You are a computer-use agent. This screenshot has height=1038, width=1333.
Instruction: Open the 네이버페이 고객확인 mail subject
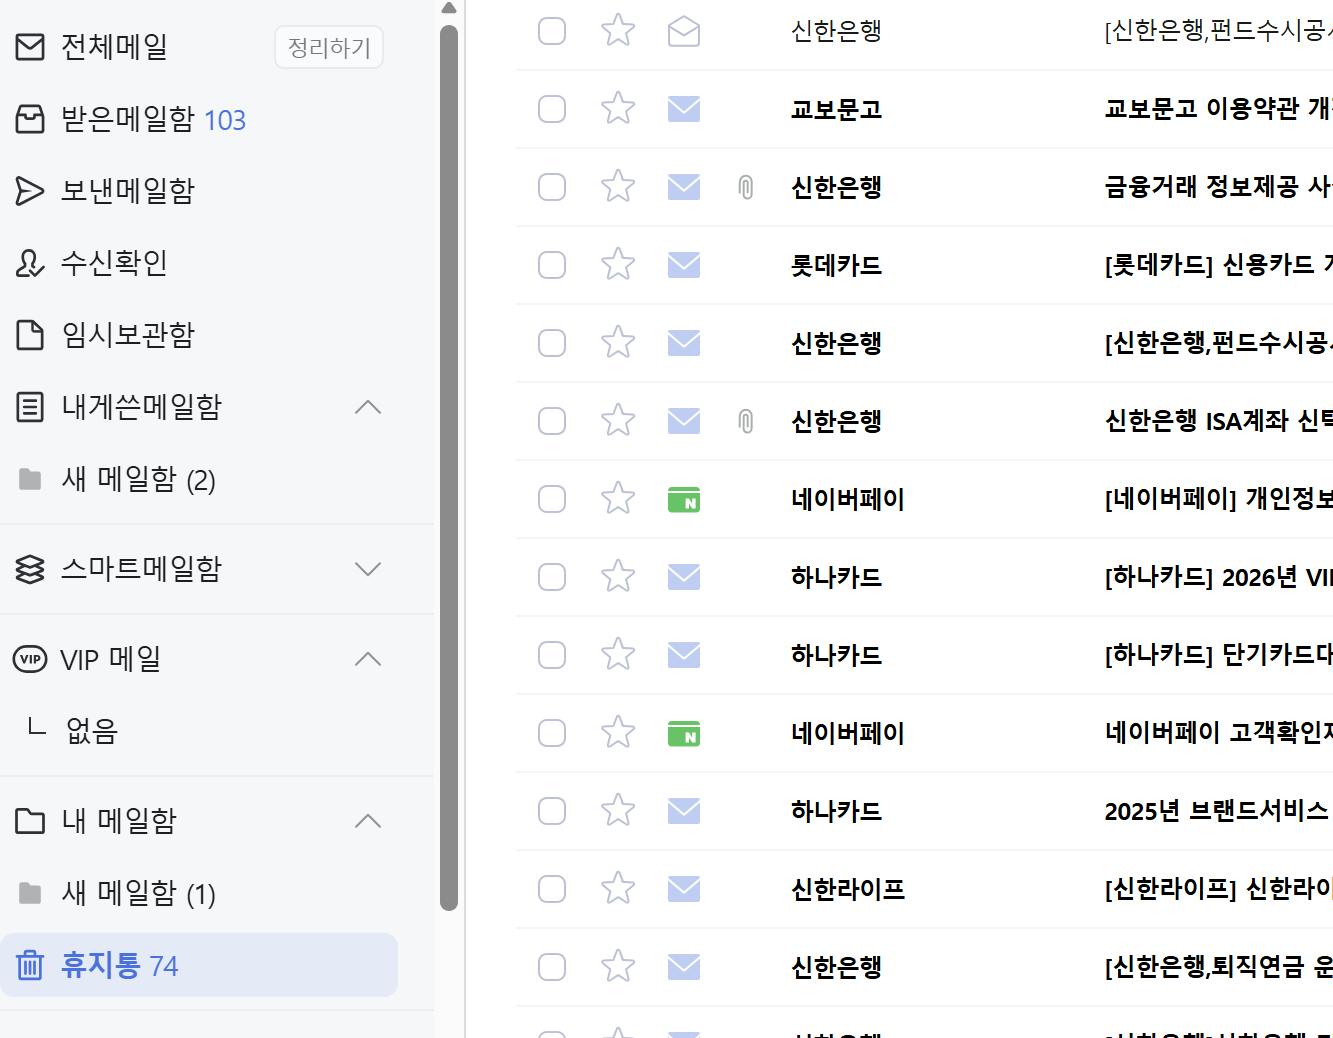click(x=1218, y=733)
